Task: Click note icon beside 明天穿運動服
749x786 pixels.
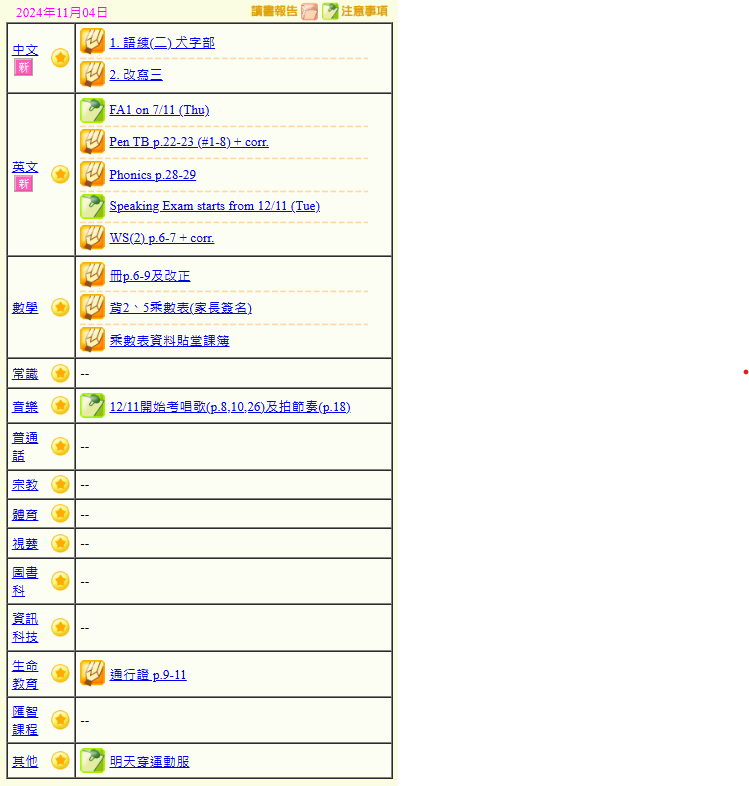Action: (x=92, y=760)
